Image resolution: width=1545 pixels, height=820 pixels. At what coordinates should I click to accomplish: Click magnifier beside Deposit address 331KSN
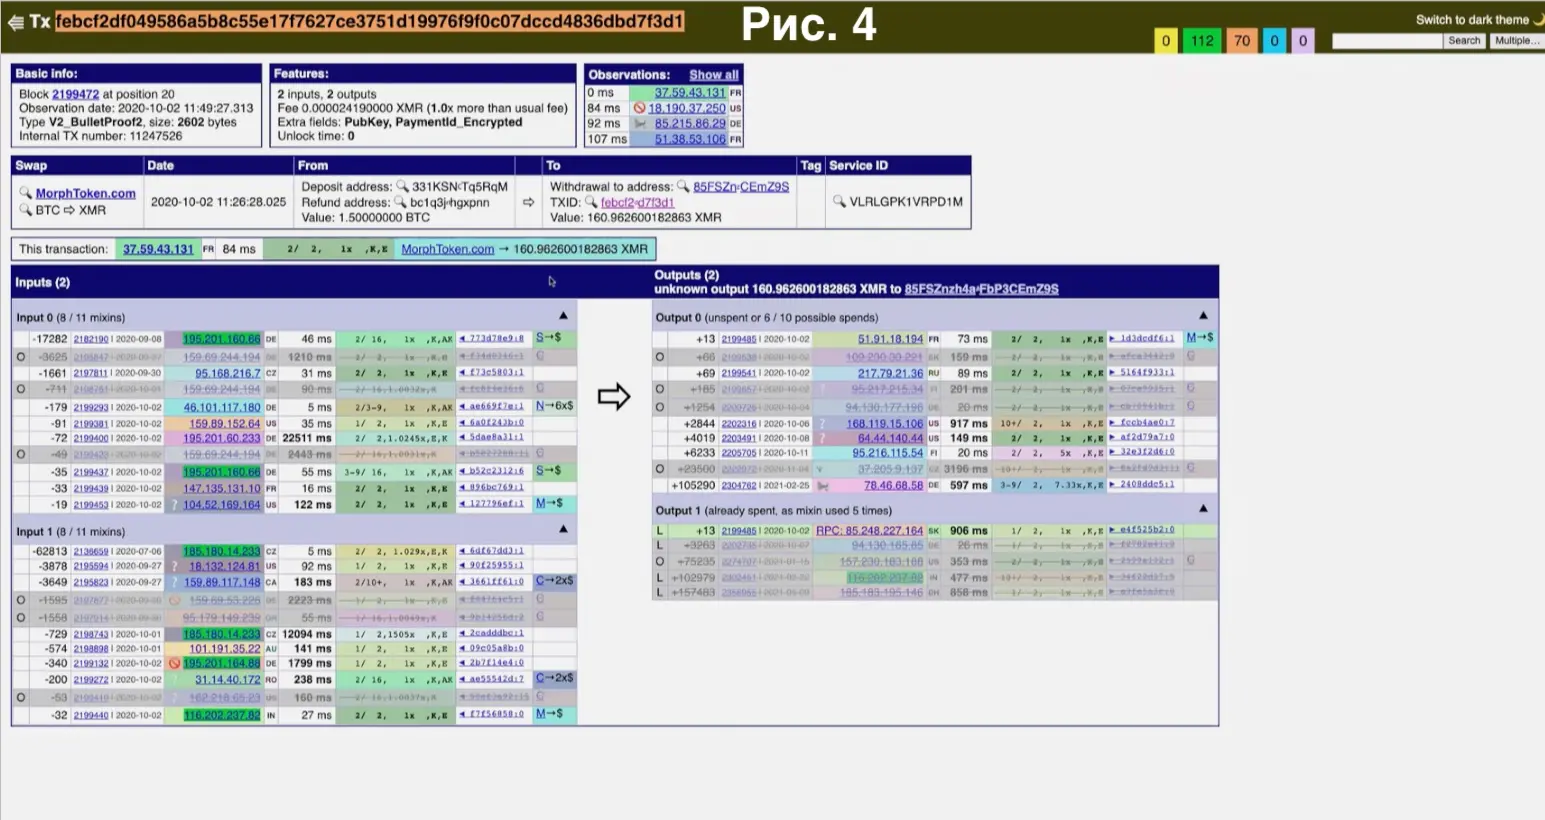click(402, 186)
